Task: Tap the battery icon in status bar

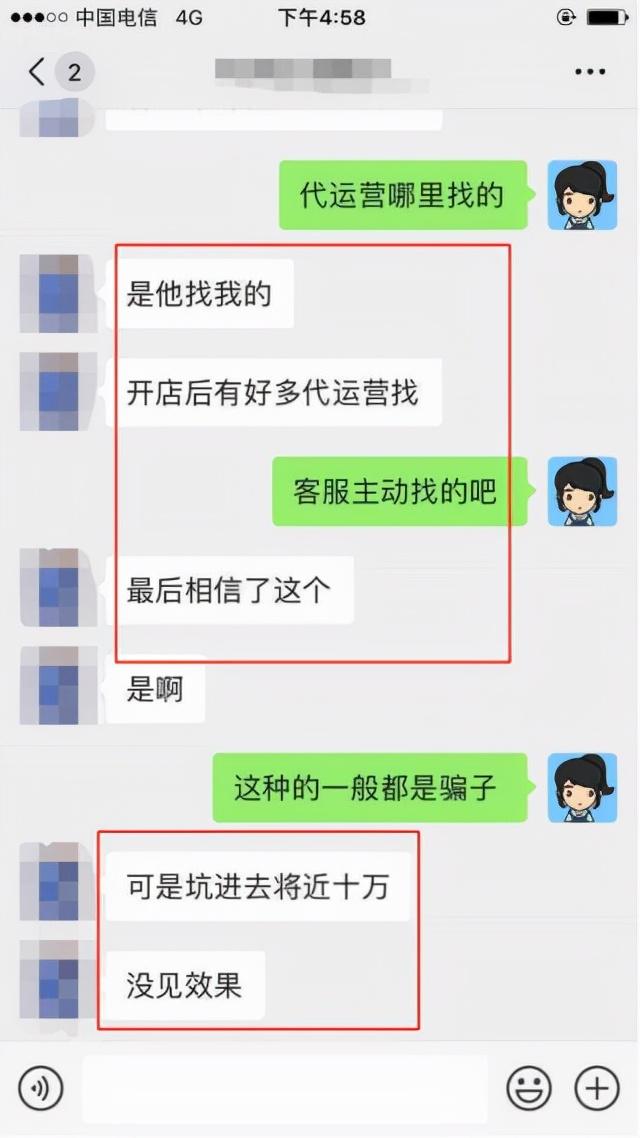Action: pyautogui.click(x=607, y=17)
